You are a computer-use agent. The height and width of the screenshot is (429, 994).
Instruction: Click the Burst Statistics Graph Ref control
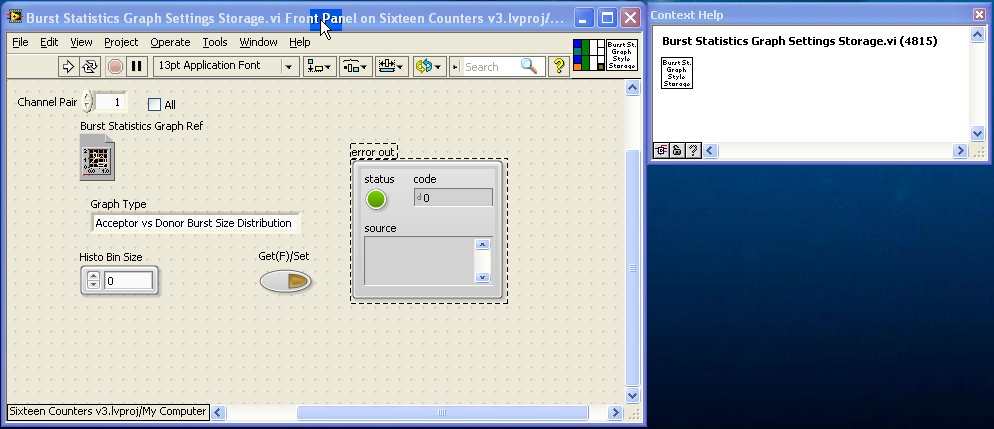click(x=99, y=159)
